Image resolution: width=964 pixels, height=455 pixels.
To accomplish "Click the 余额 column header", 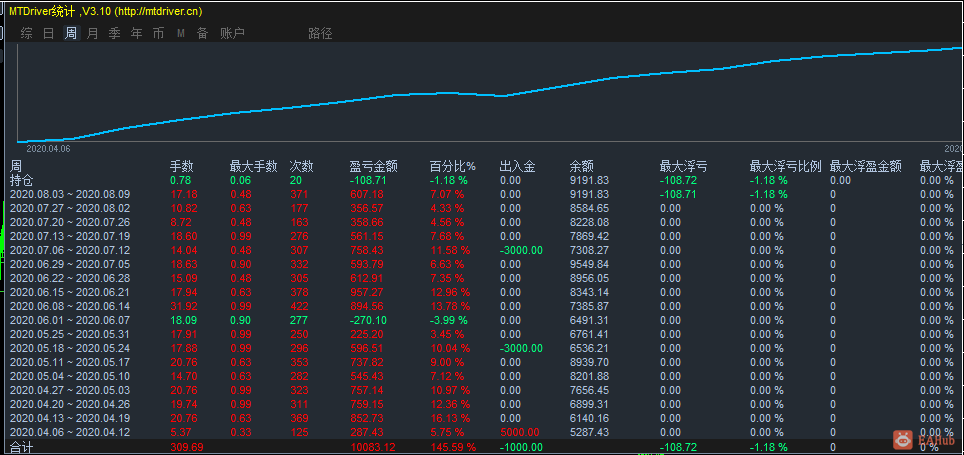I will click(x=582, y=166).
